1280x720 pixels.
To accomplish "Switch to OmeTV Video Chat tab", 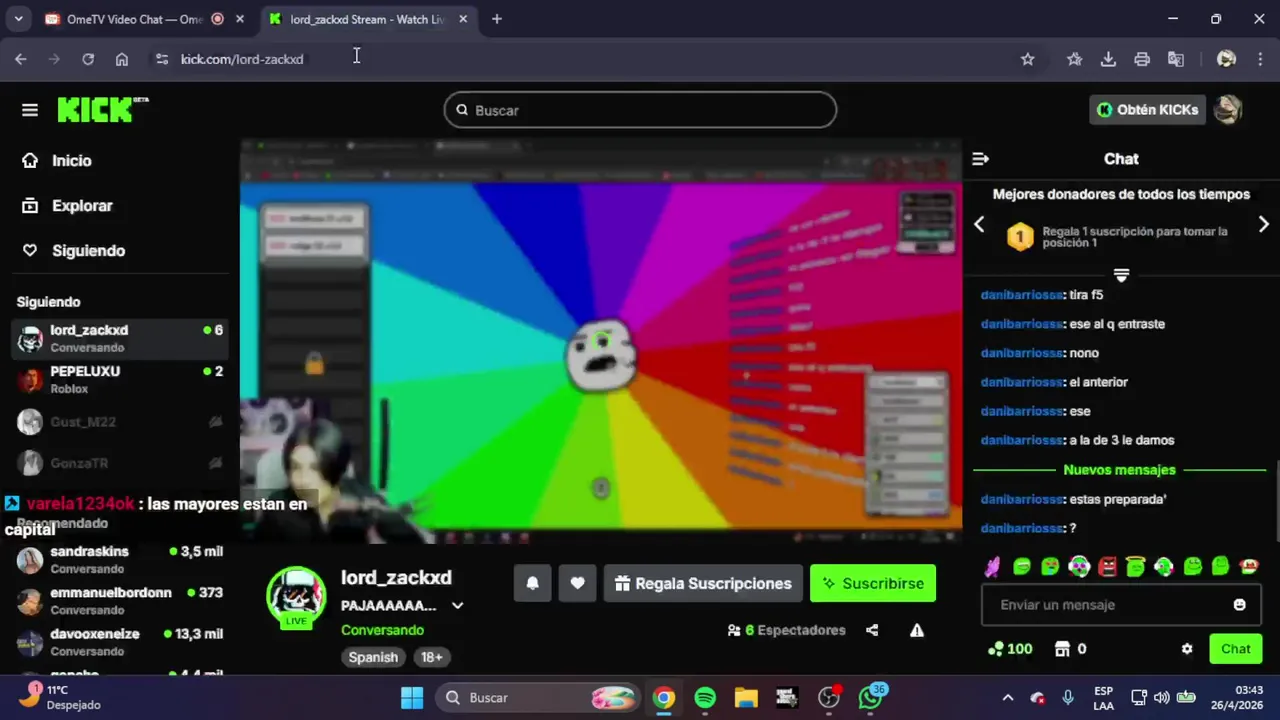I will coord(134,19).
